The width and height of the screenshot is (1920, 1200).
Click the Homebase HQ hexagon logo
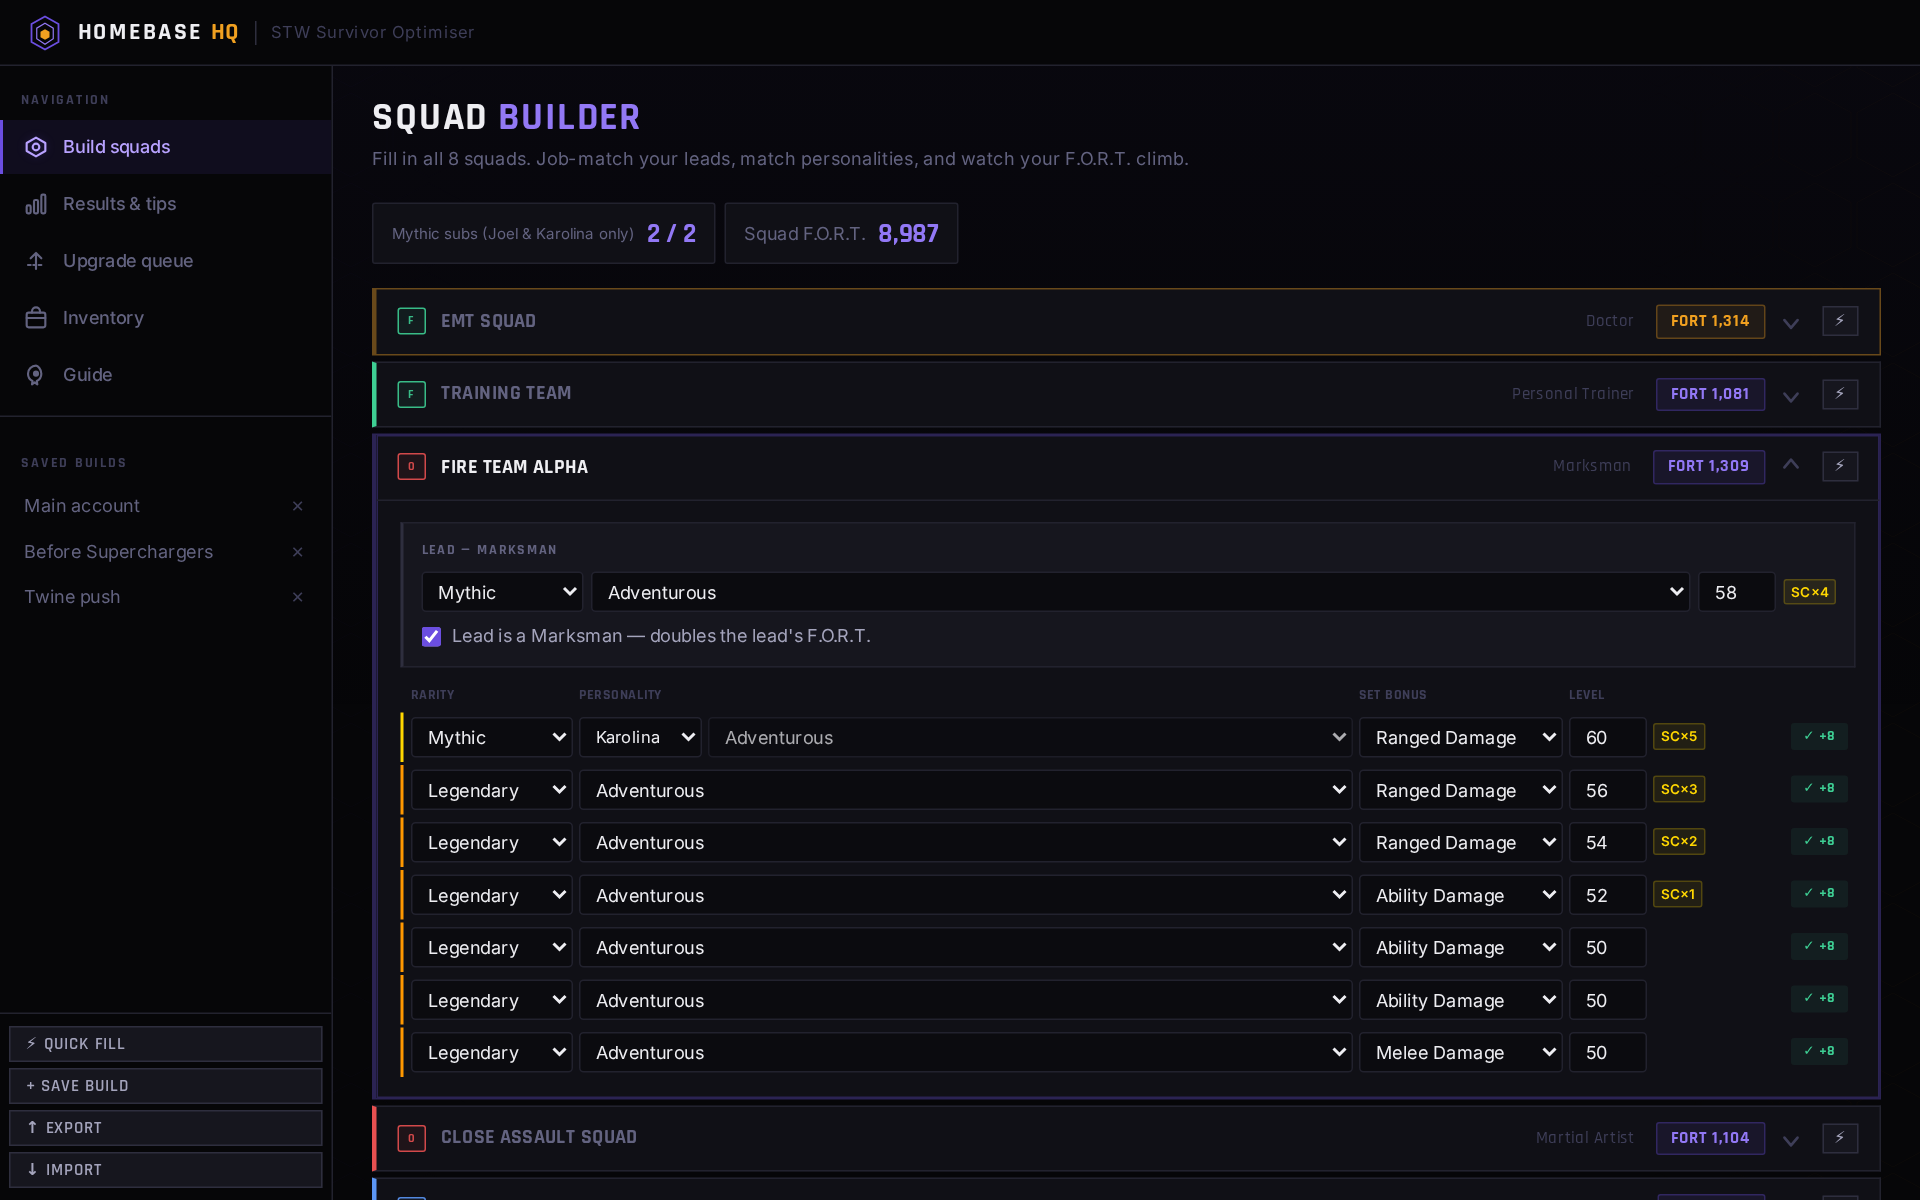45,32
